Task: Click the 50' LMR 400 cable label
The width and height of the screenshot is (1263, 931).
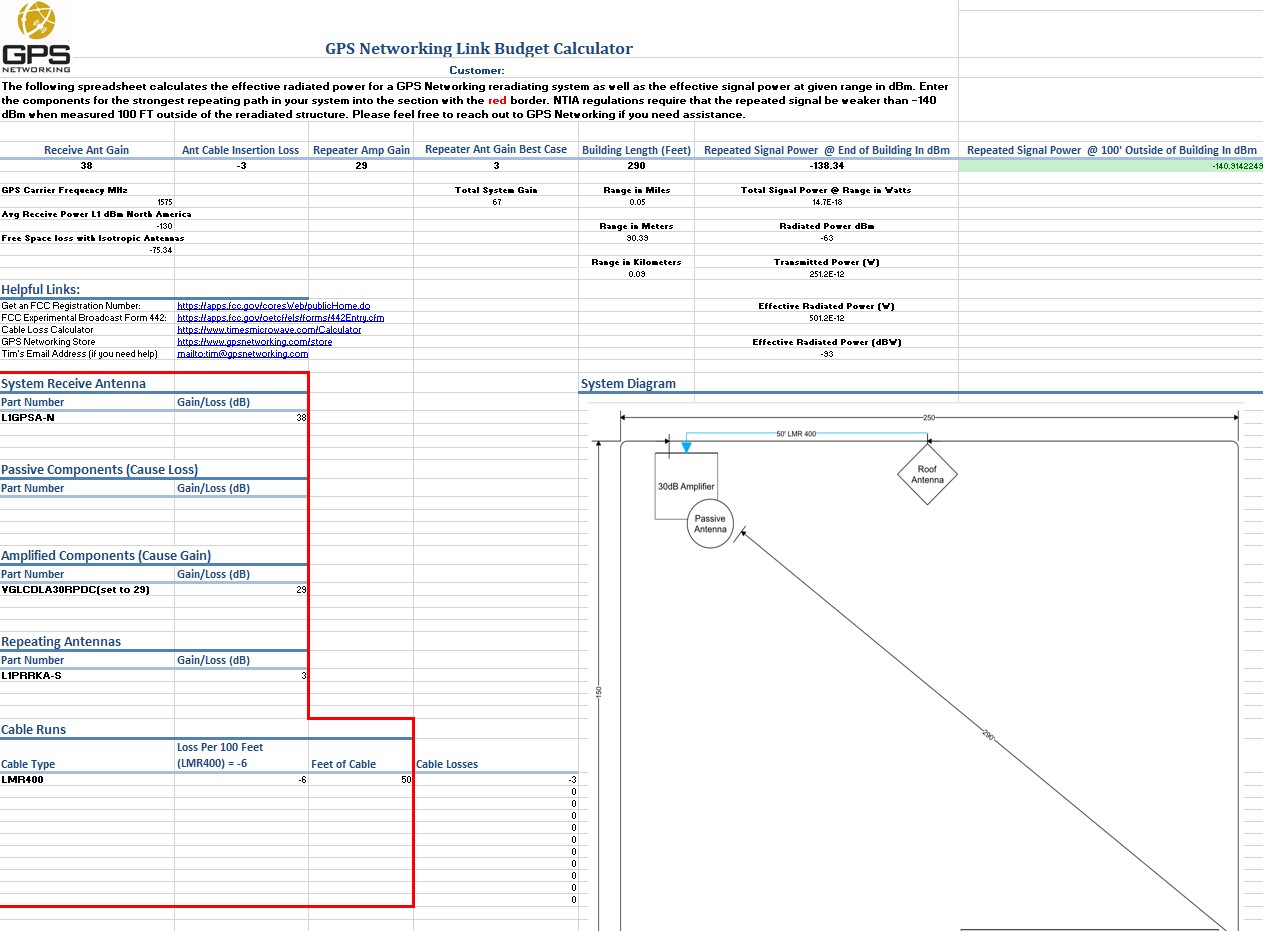Action: 796,435
